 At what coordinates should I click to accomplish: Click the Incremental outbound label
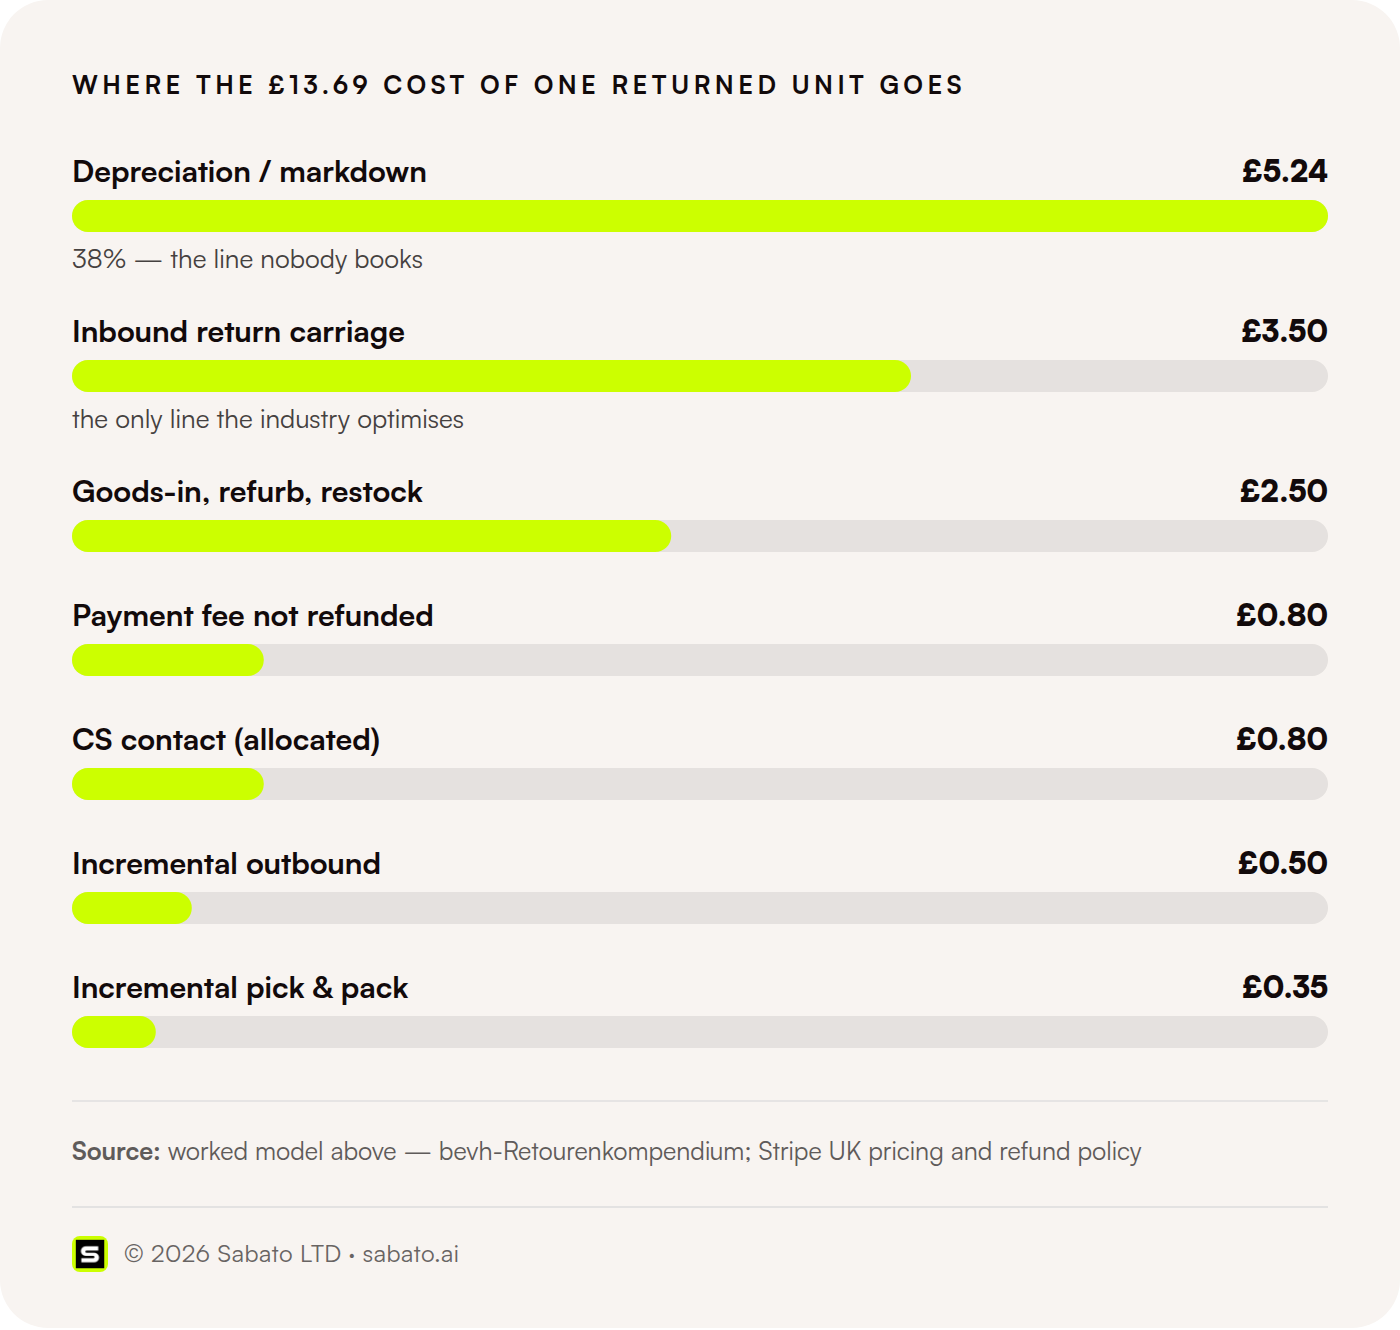coord(226,864)
